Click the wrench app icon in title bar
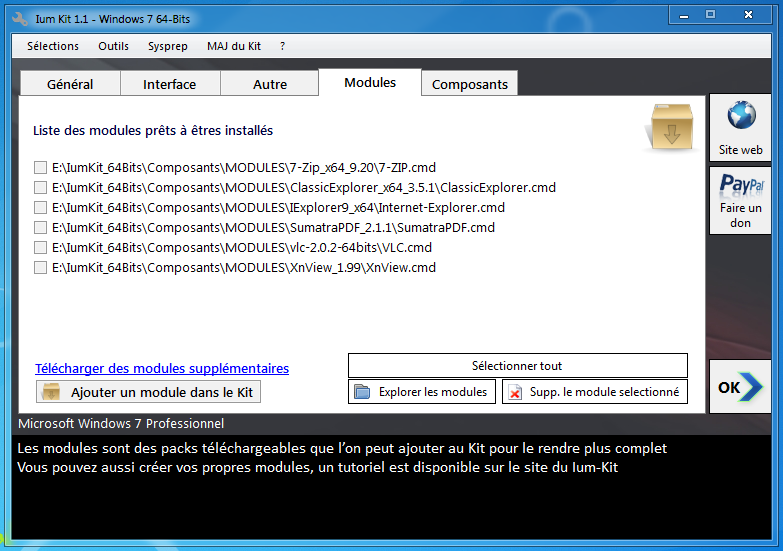Screen dimensions: 783x551 (x=19, y=19)
